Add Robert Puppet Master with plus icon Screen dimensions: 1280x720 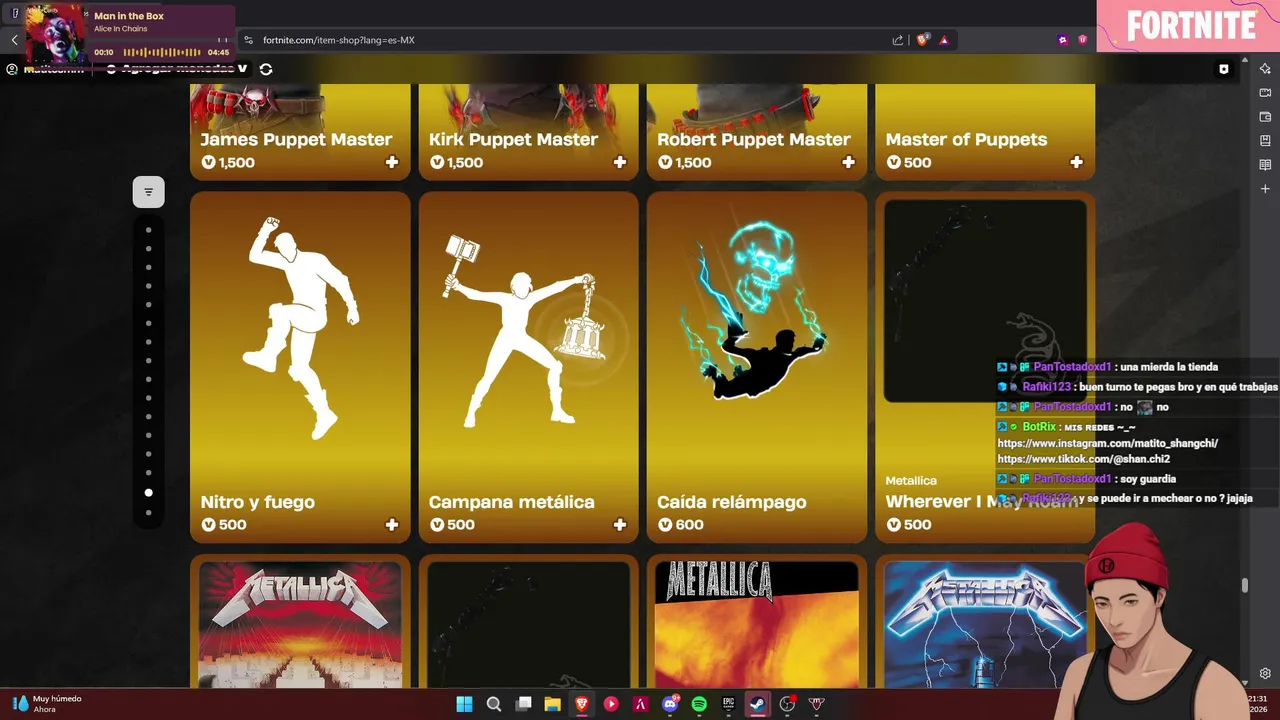(848, 162)
